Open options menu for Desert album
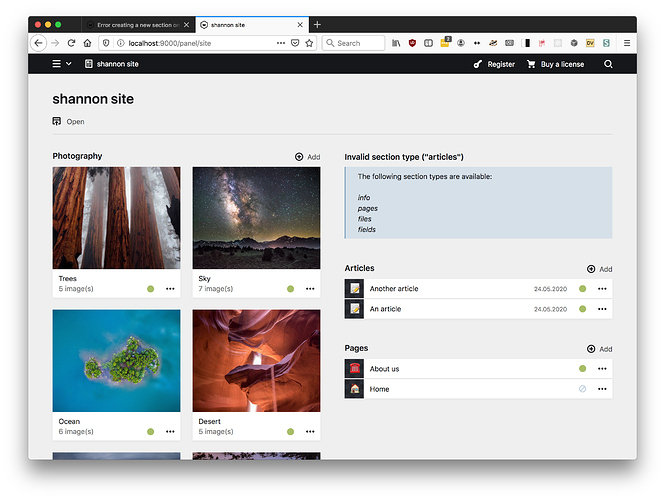The image size is (665, 500). pyautogui.click(x=310, y=432)
